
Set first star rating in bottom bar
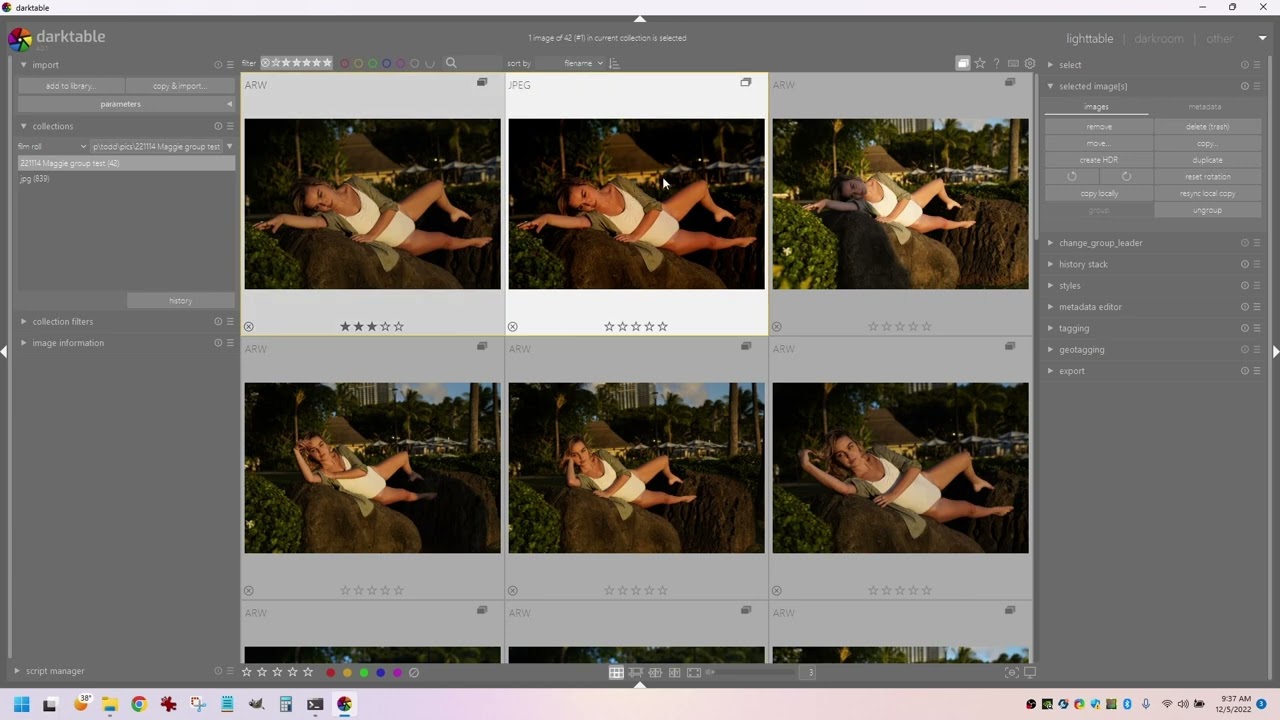247,672
